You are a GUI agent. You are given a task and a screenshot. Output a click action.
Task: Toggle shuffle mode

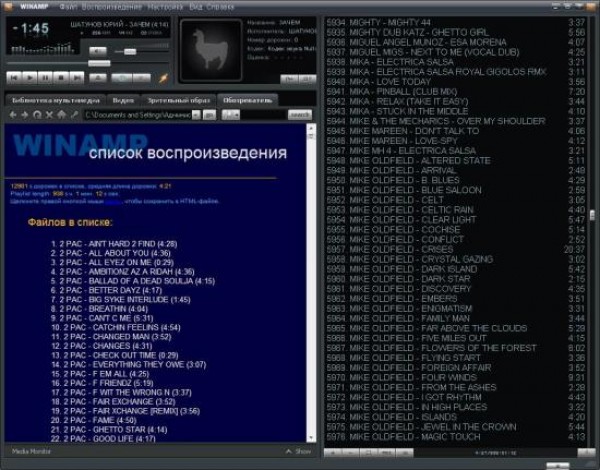(122, 78)
